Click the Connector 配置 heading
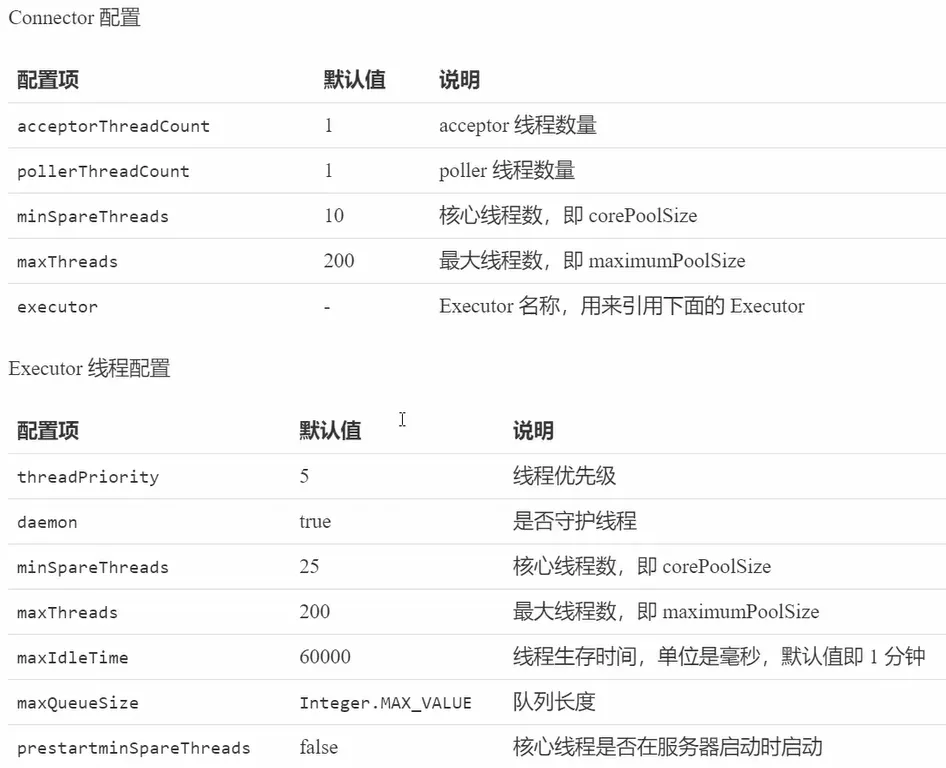This screenshot has height=768, width=946. (74, 17)
